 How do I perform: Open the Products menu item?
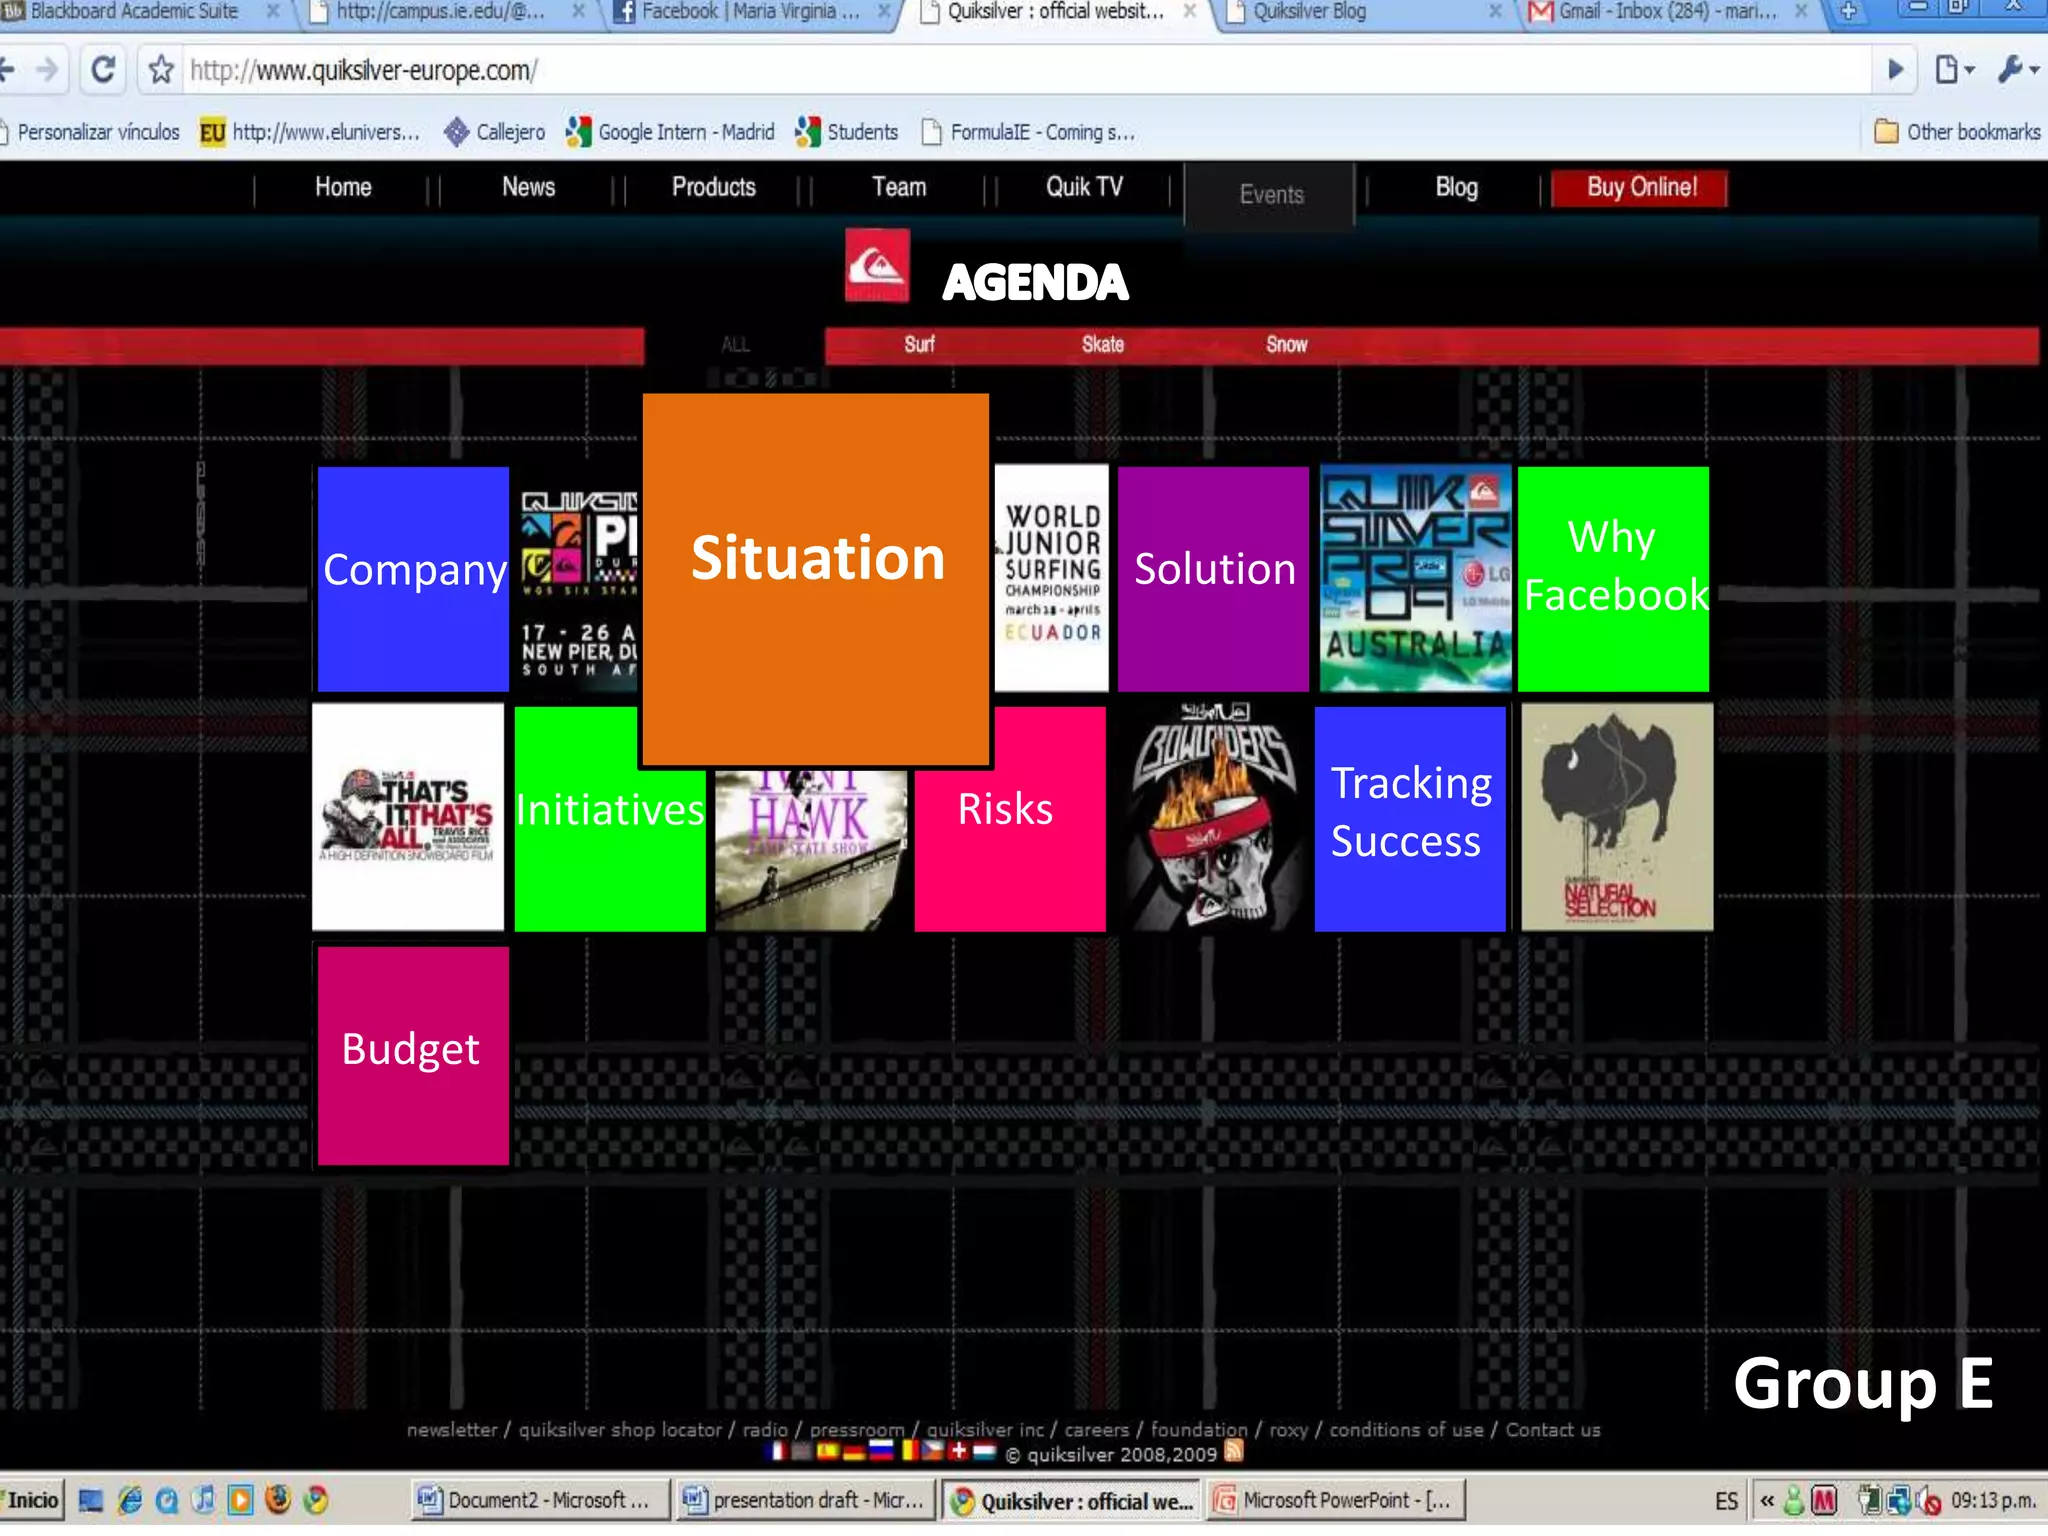[713, 187]
